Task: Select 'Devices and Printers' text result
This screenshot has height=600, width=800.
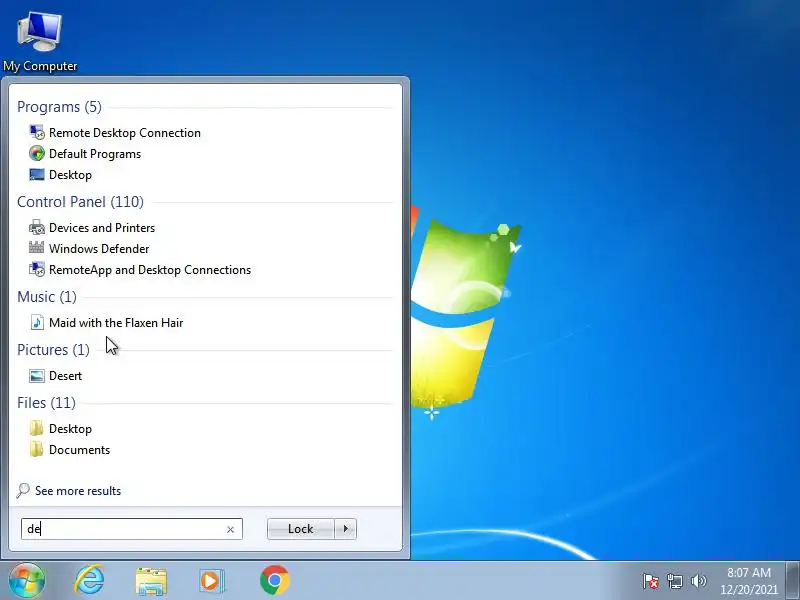Action: pos(102,228)
